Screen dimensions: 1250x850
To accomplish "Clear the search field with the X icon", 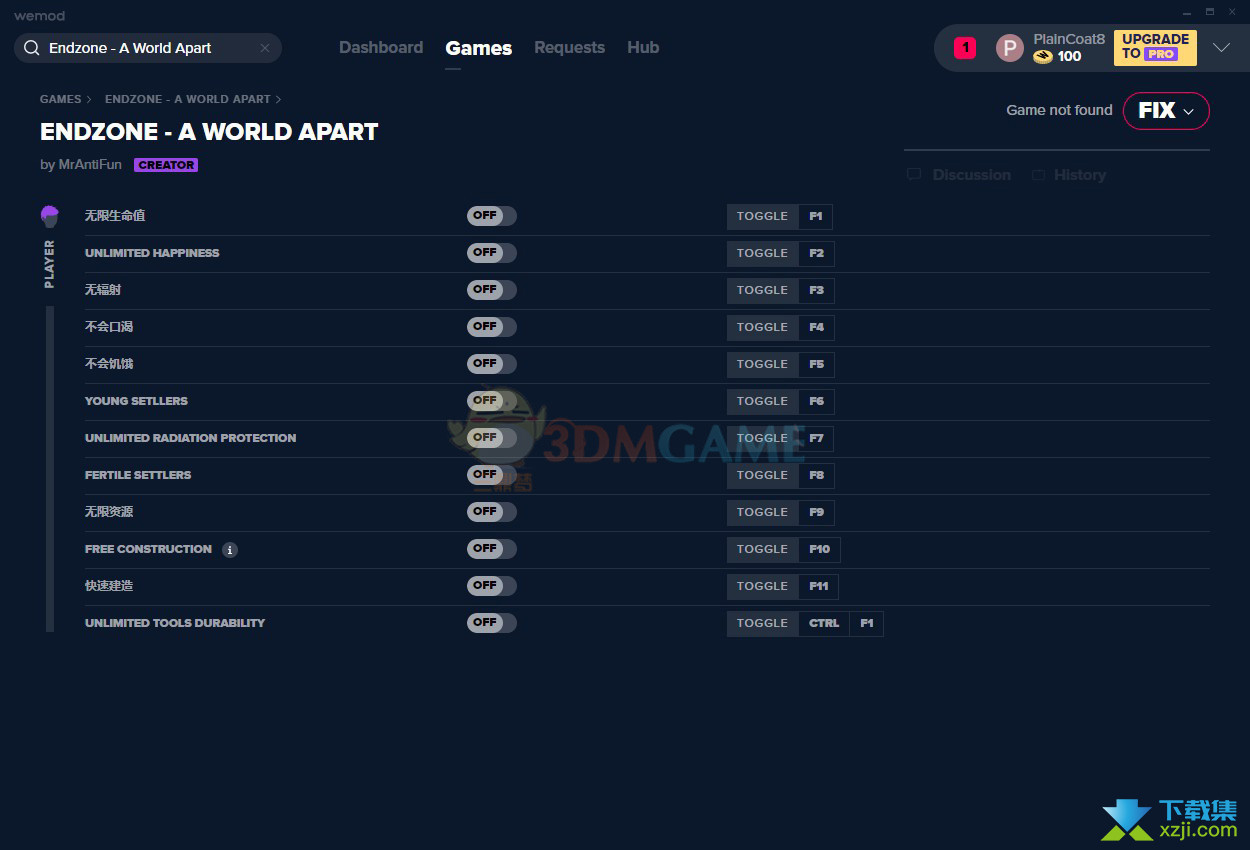I will click(x=265, y=48).
